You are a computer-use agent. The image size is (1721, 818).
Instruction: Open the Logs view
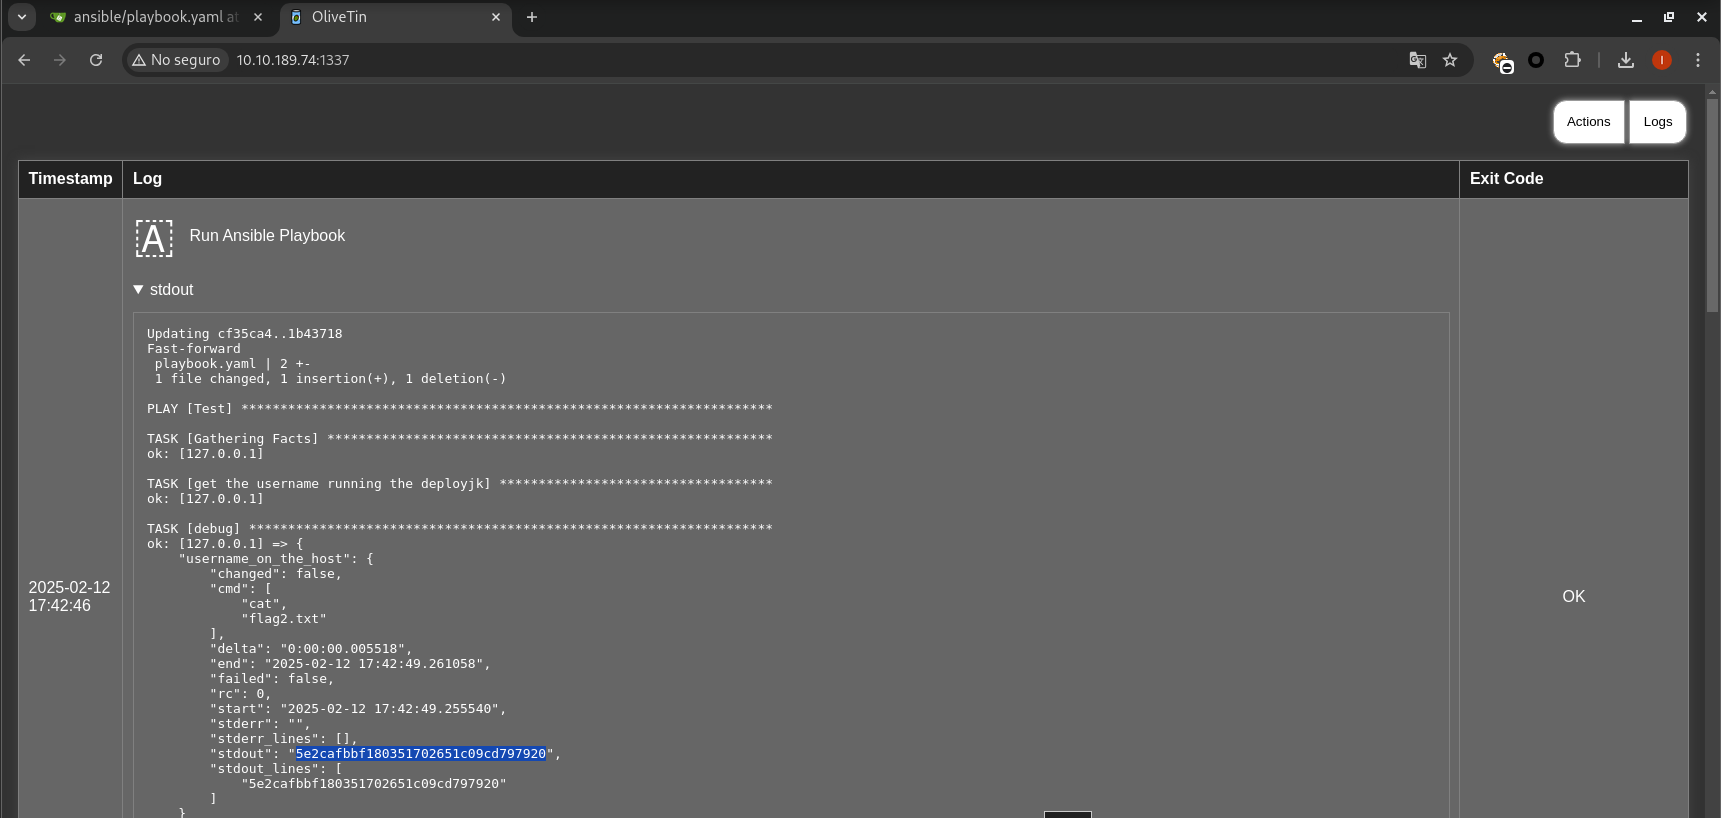click(1657, 122)
